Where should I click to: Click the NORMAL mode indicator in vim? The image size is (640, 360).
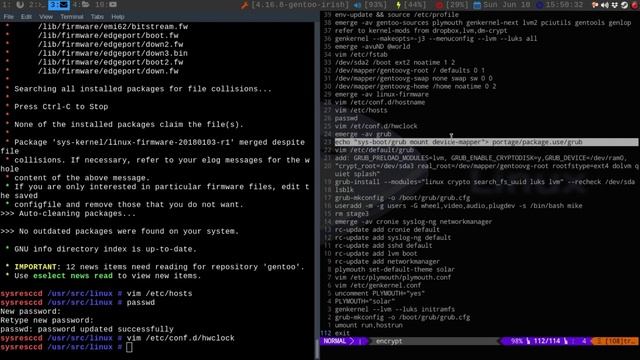click(335, 341)
